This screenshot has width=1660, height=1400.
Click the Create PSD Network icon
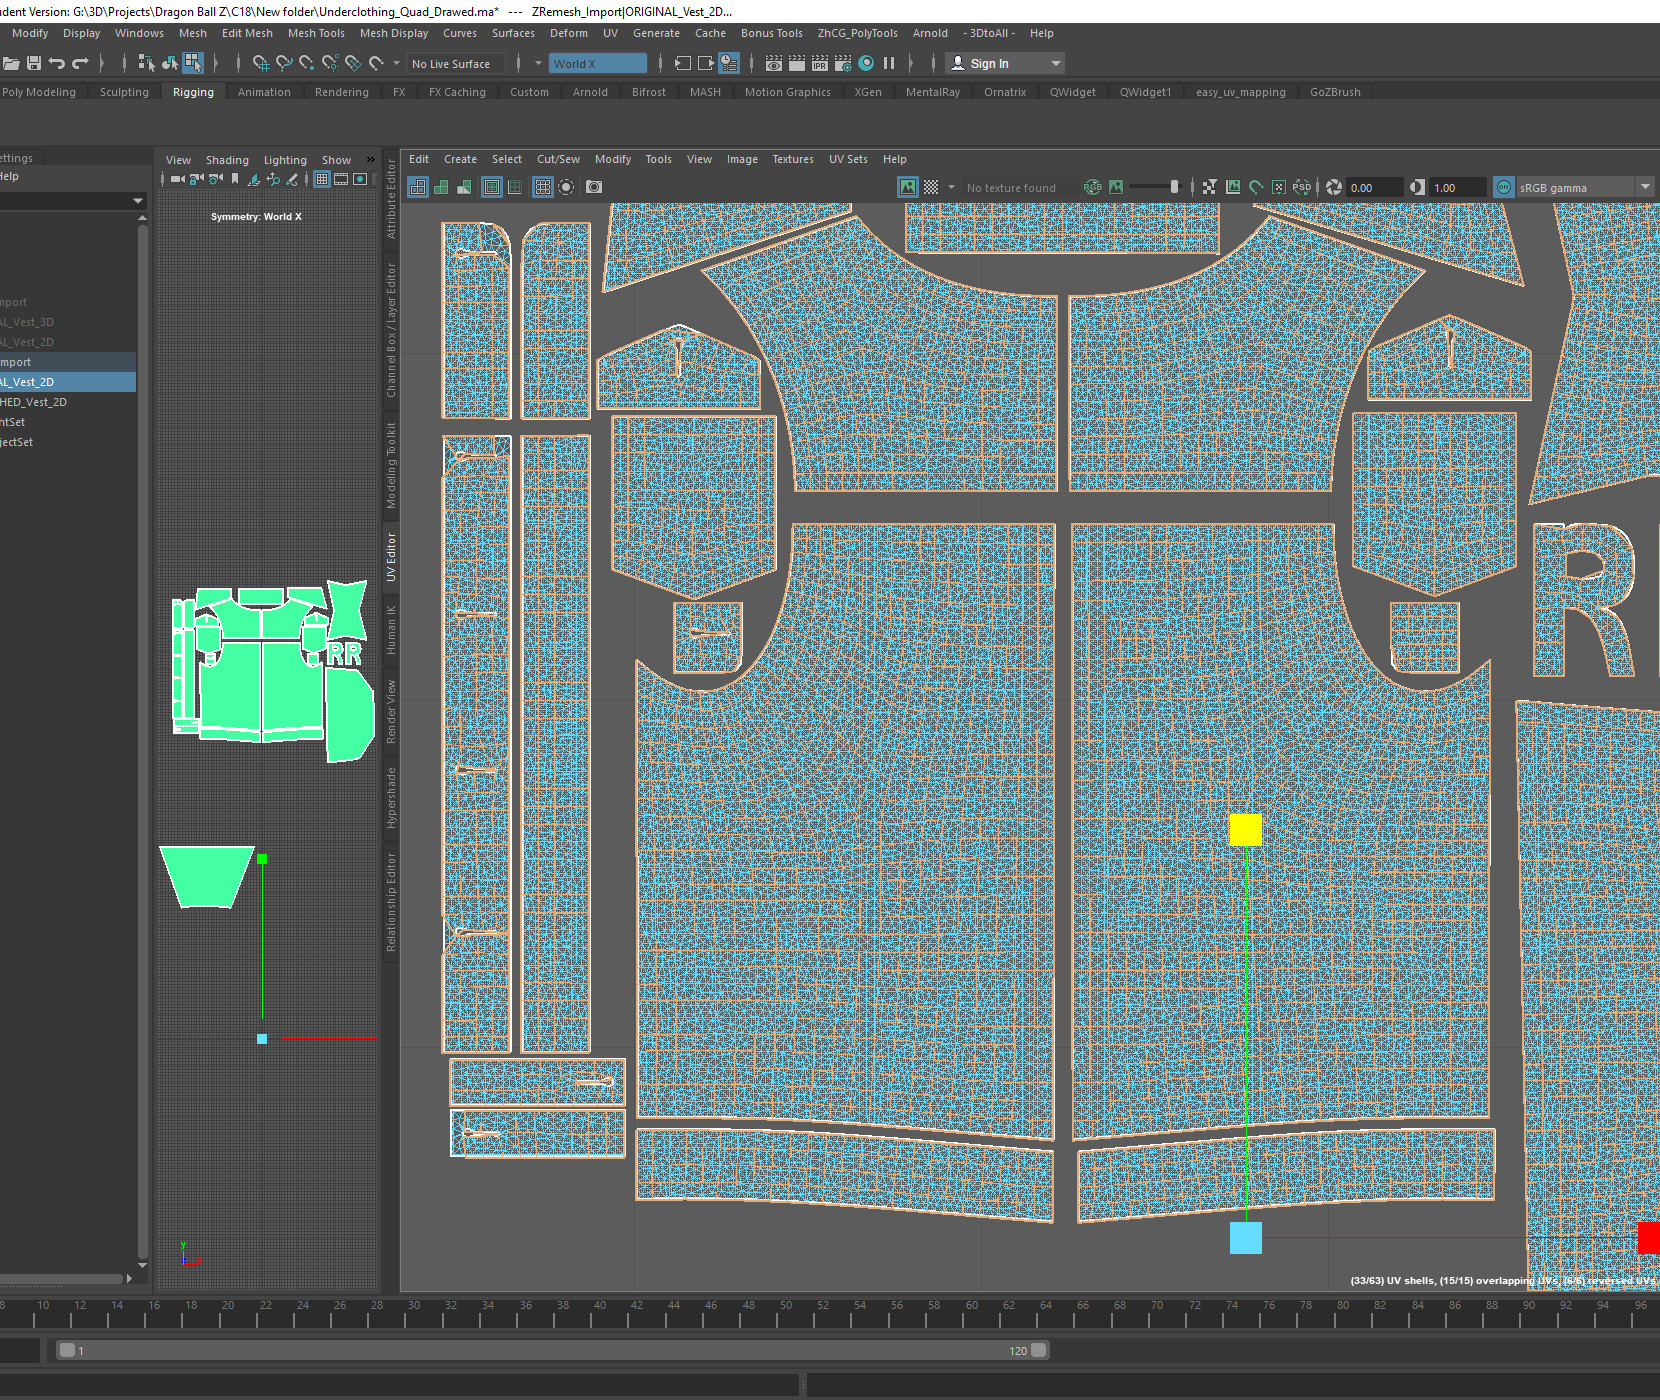coord(1302,187)
